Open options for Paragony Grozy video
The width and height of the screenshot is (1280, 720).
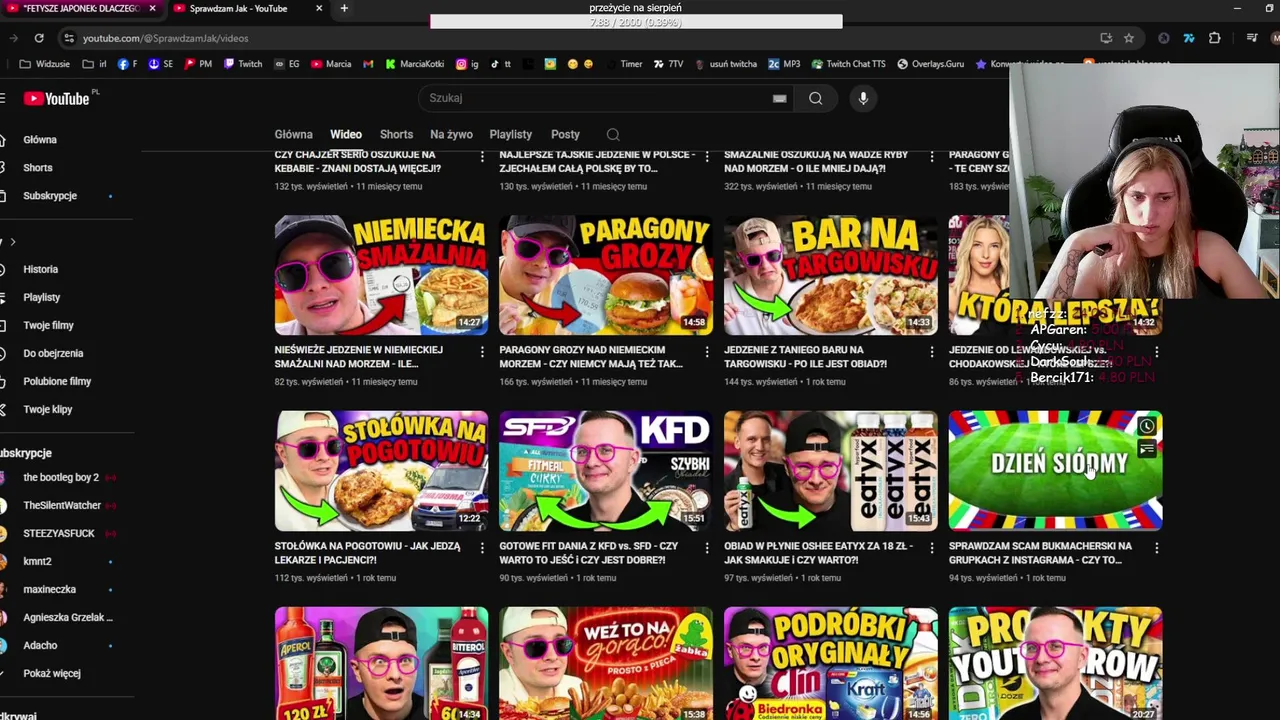(x=707, y=352)
